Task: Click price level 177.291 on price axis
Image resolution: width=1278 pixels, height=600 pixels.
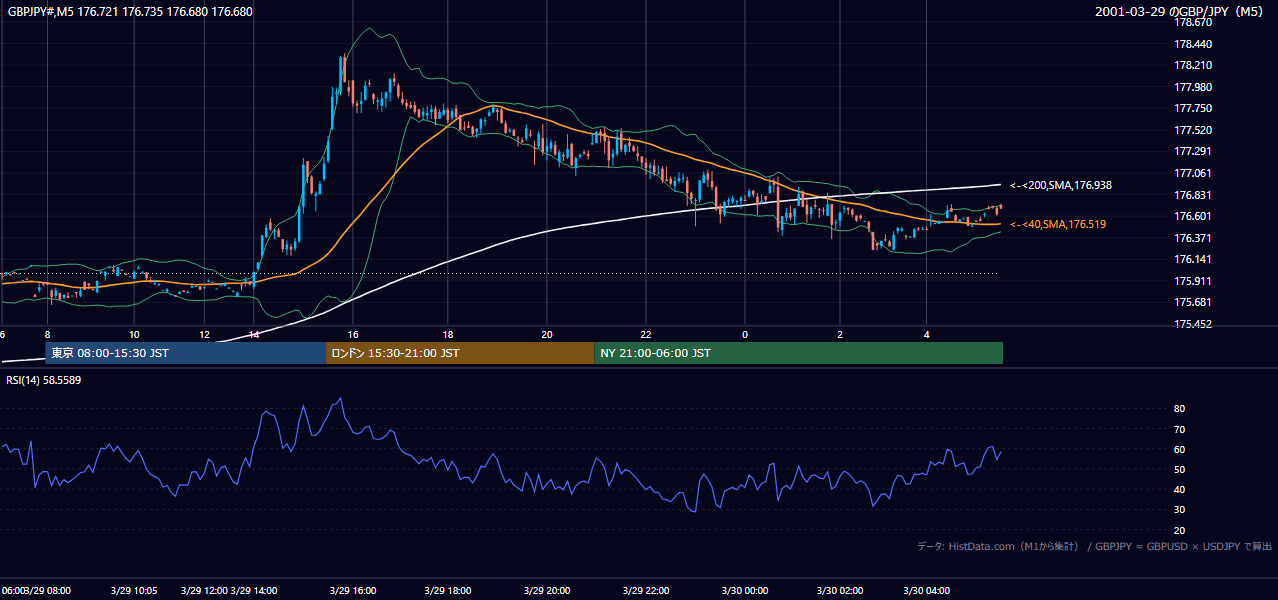Action: (1193, 151)
